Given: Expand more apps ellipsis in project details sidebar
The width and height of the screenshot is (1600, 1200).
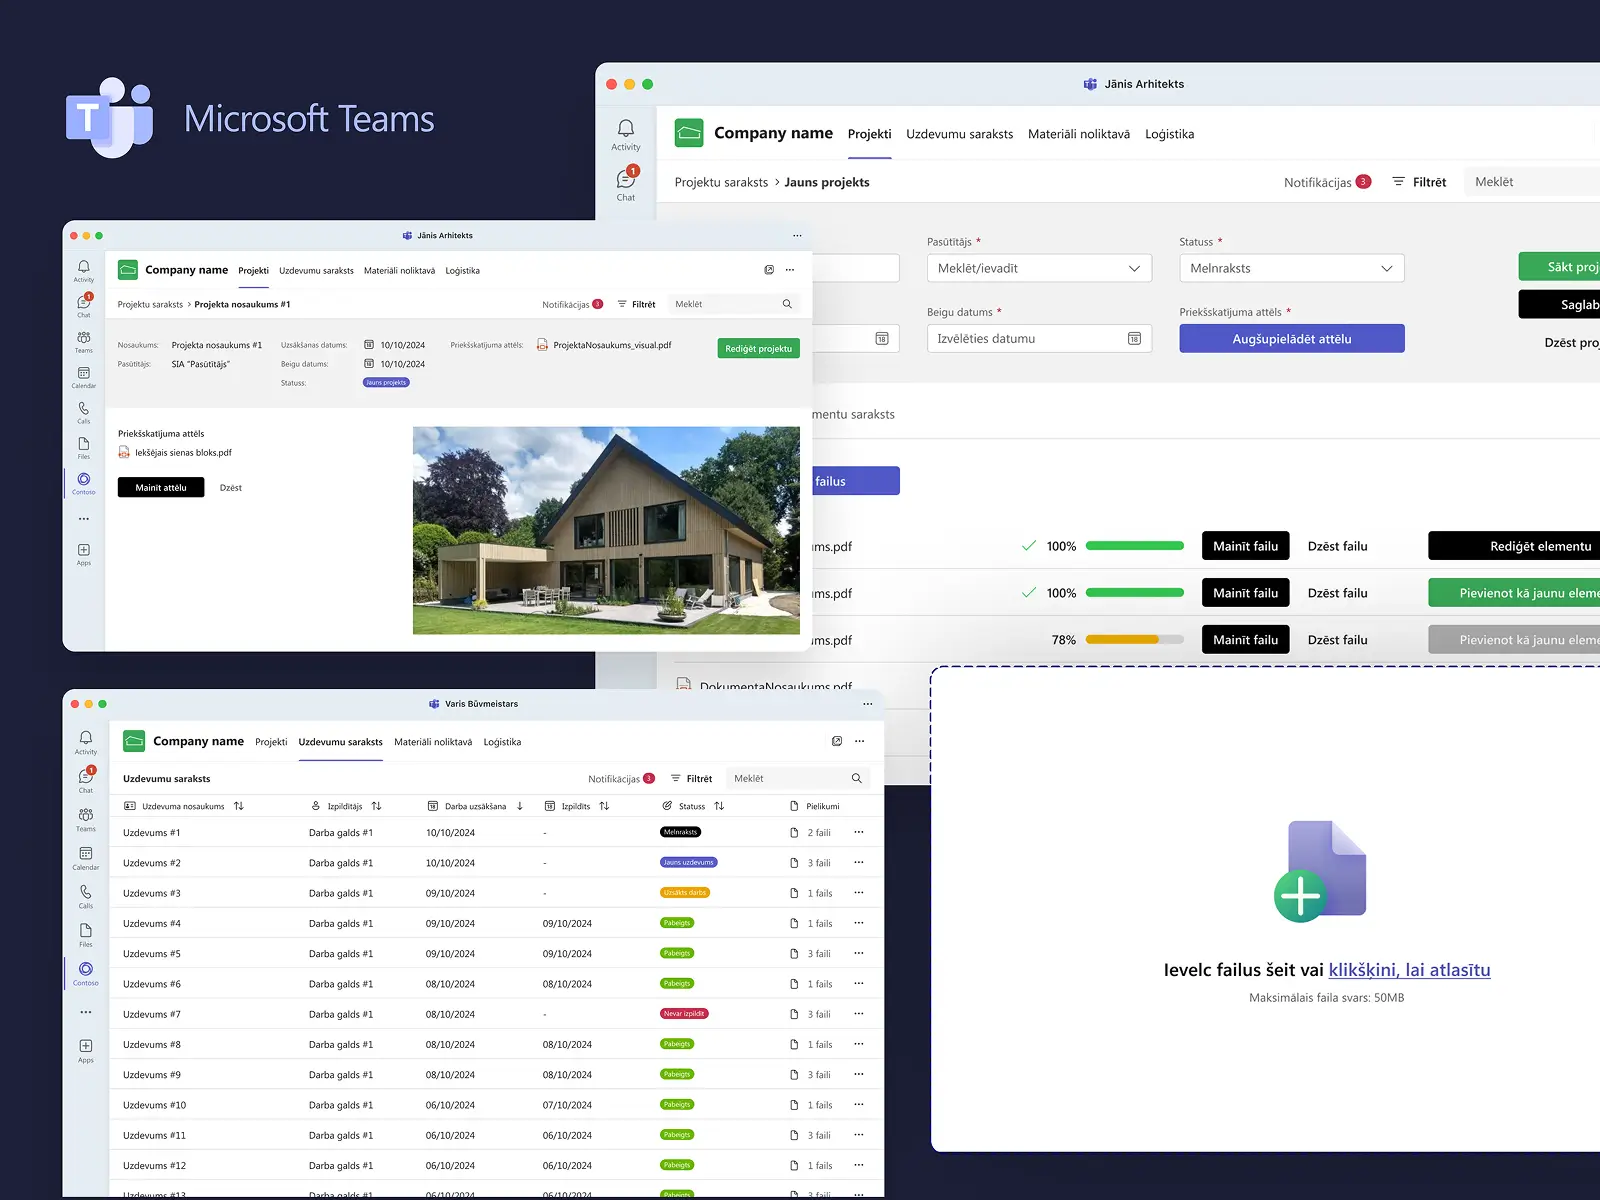Looking at the screenshot, I should pos(84,519).
